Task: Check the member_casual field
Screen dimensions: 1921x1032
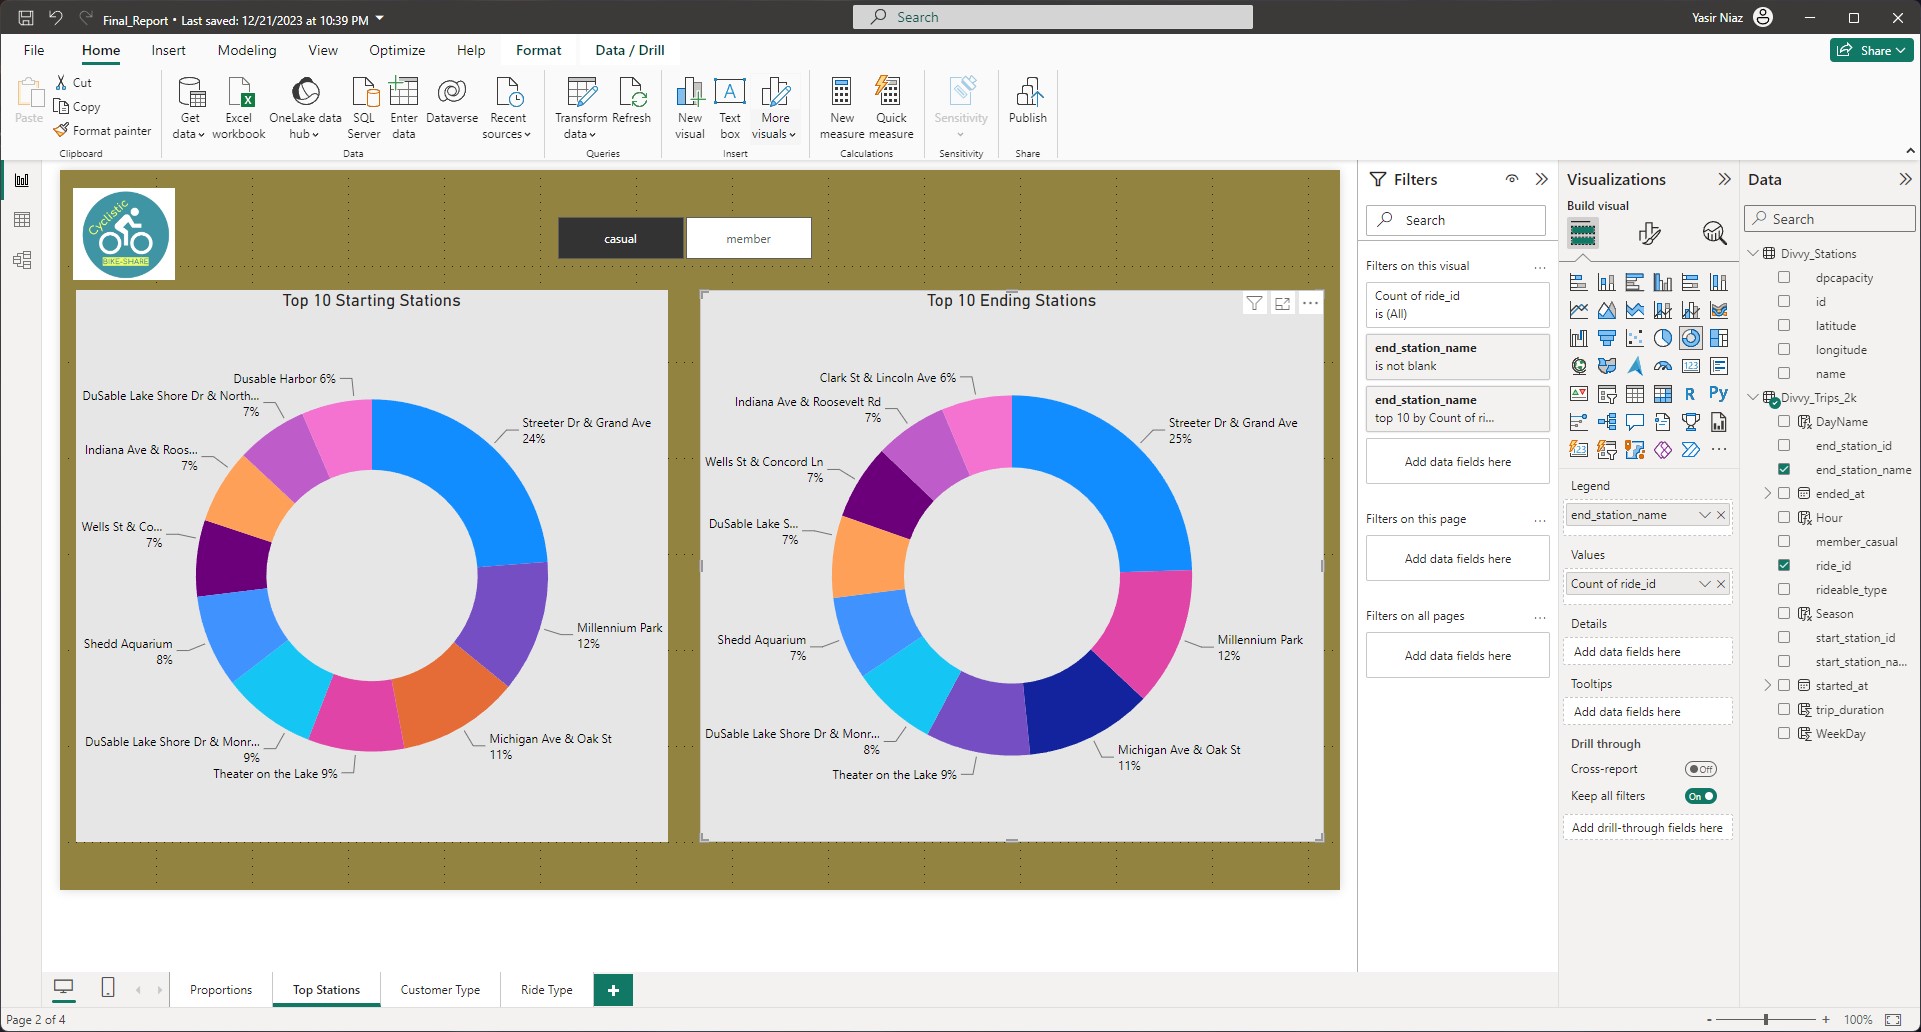Action: click(x=1784, y=541)
